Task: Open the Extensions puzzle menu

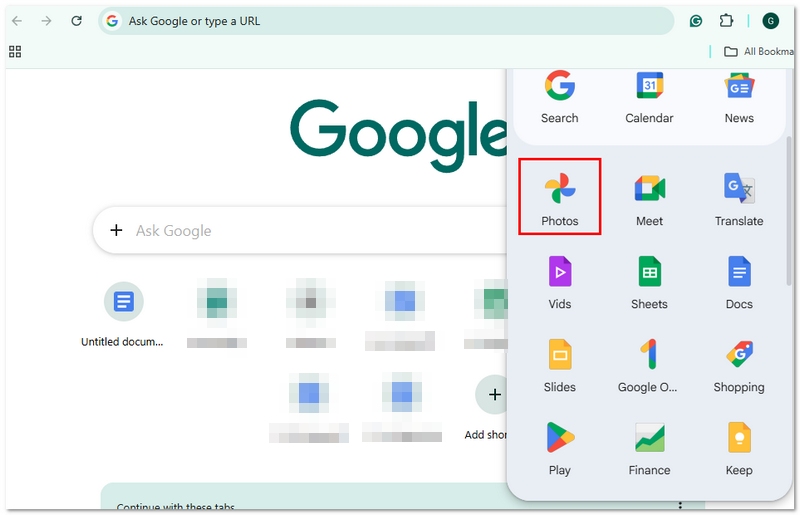Action: pos(726,21)
